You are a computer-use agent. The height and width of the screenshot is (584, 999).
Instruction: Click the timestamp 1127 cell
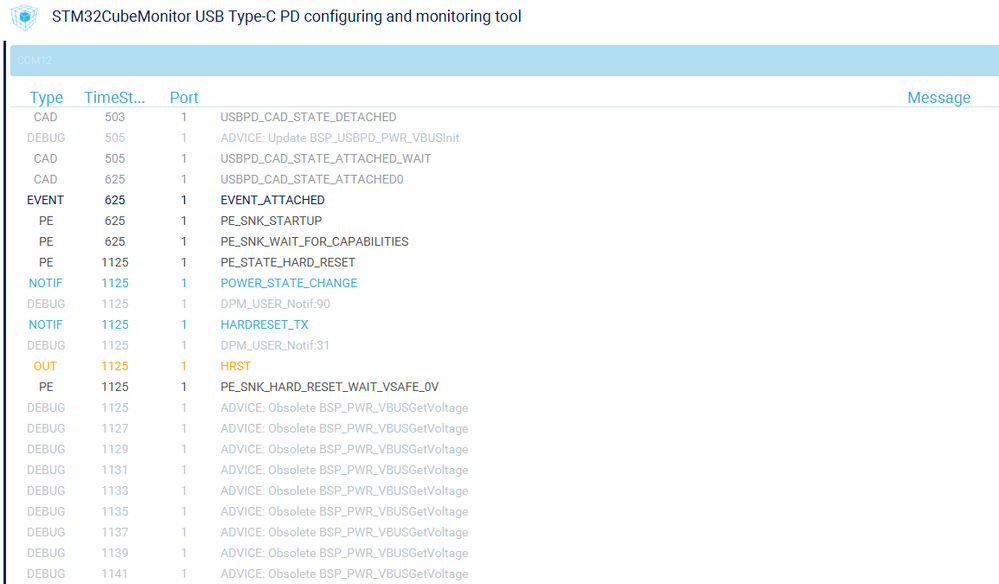(115, 429)
